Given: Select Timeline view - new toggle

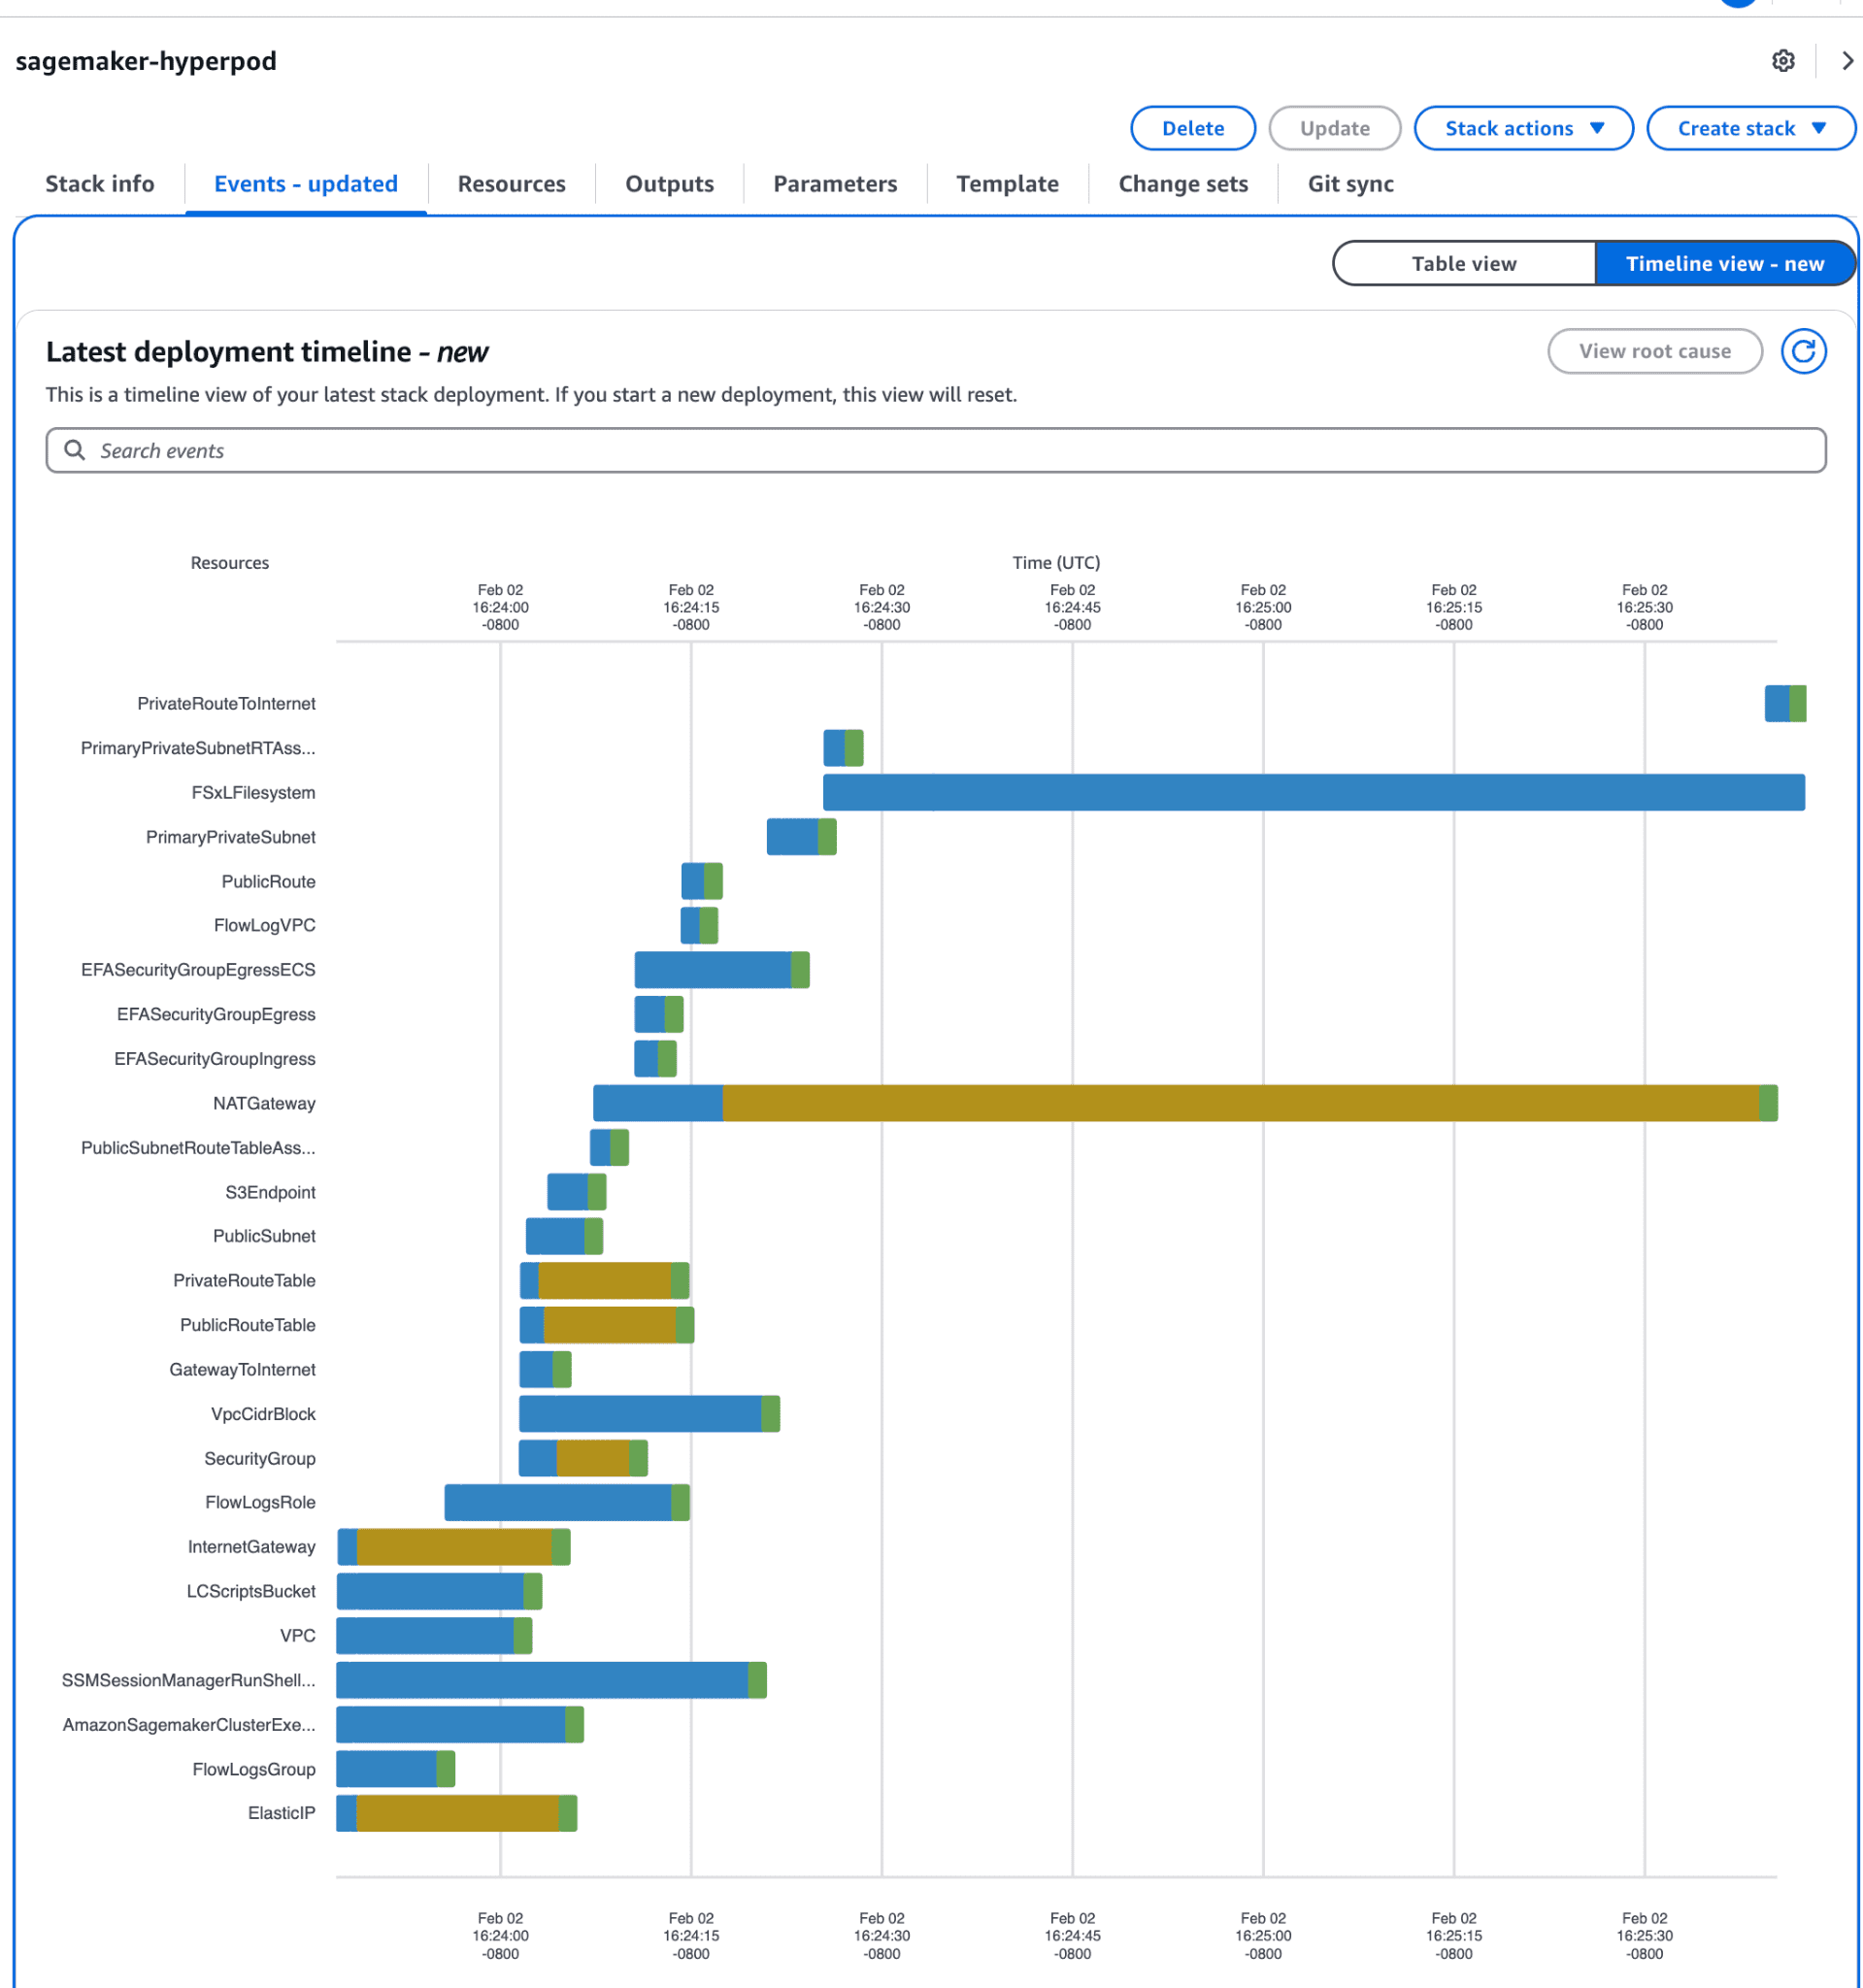Looking at the screenshot, I should 1723,263.
